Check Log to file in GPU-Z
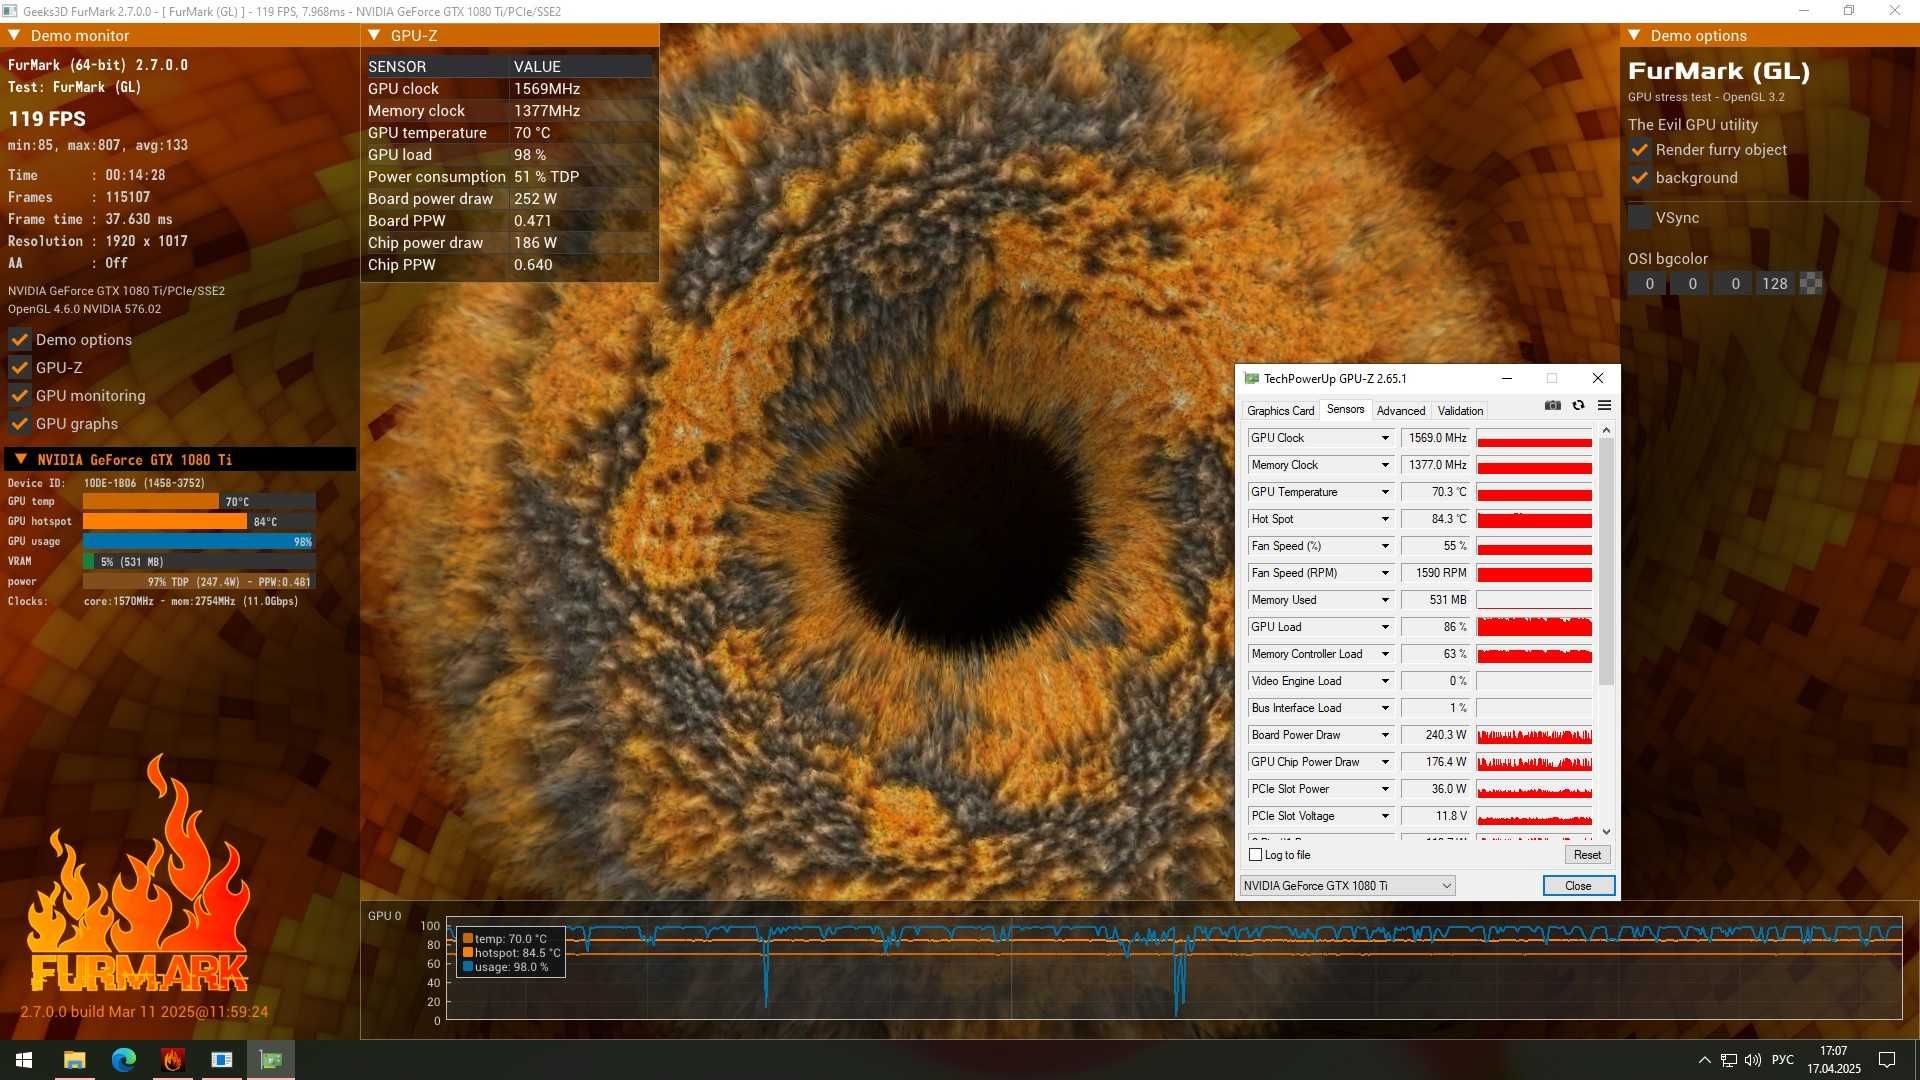This screenshot has width=1920, height=1080. click(1255, 855)
